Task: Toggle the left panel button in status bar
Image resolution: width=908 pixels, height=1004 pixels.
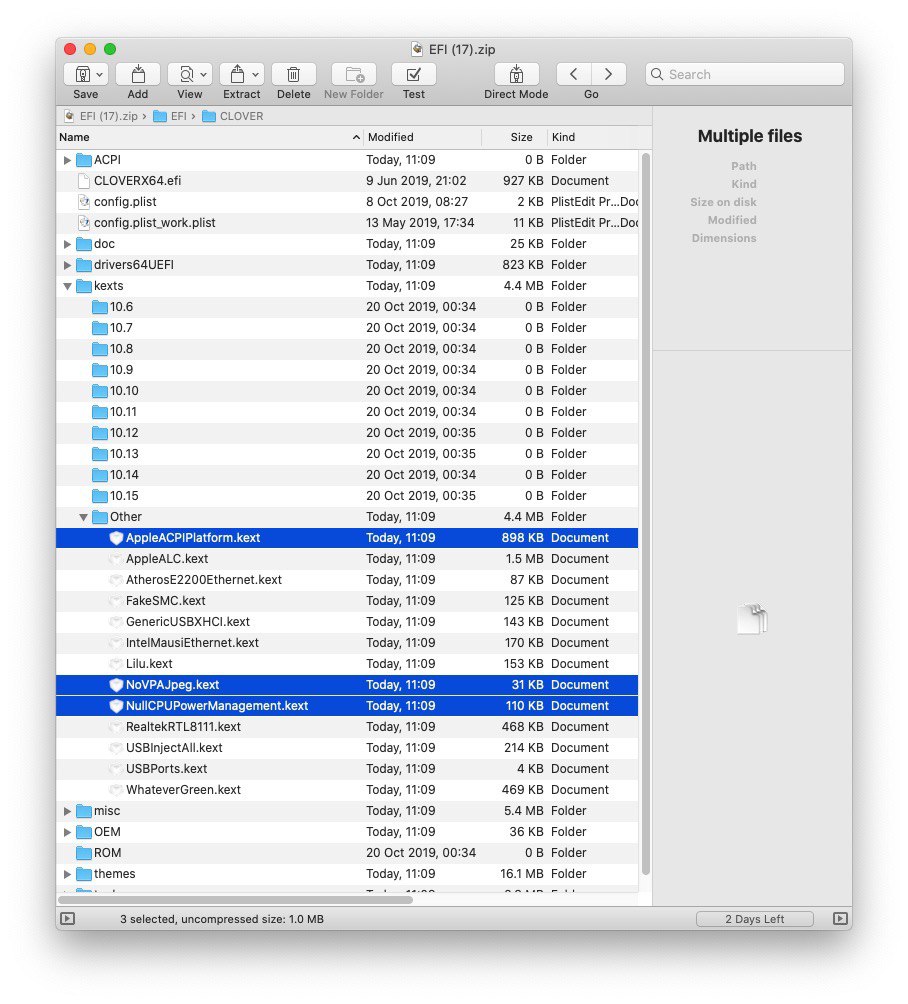Action: tap(67, 919)
